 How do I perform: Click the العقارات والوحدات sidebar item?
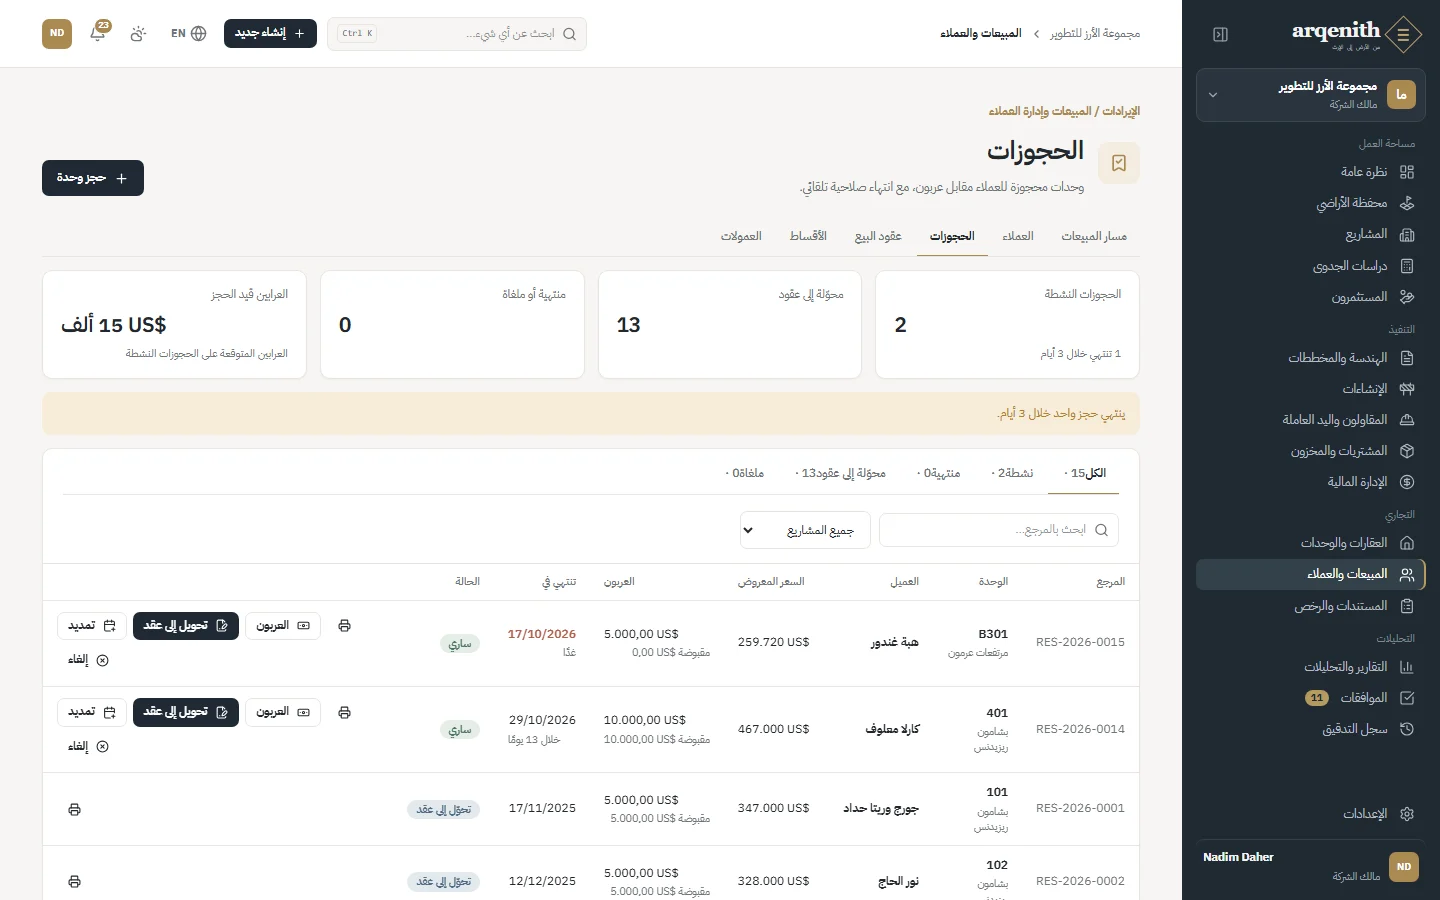click(1310, 543)
